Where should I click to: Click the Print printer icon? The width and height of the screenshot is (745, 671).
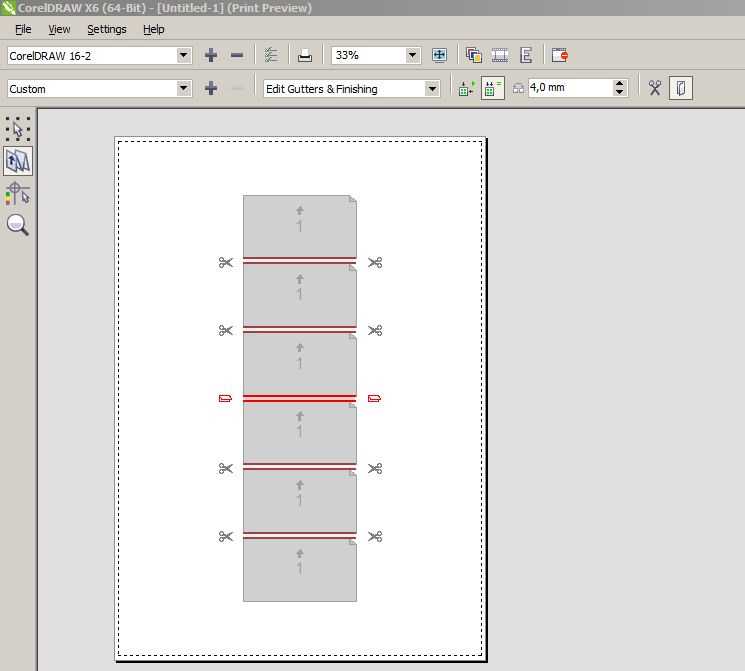305,56
